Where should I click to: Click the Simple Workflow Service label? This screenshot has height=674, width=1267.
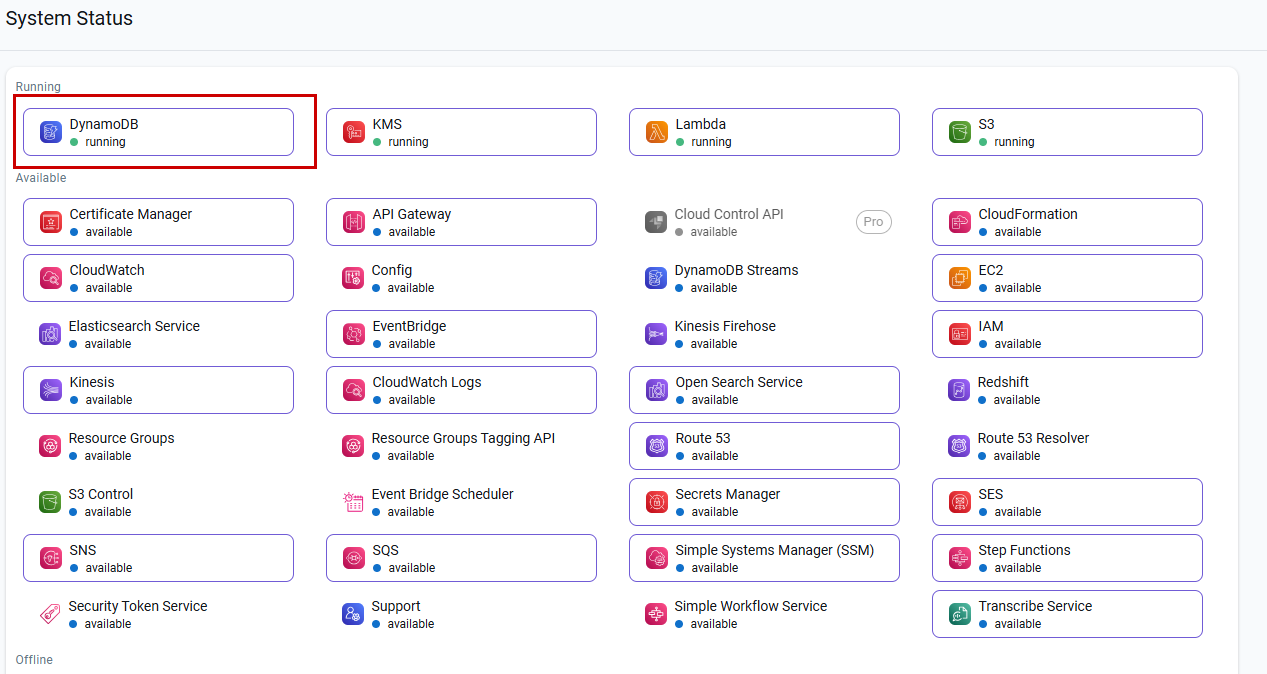pyautogui.click(x=751, y=606)
